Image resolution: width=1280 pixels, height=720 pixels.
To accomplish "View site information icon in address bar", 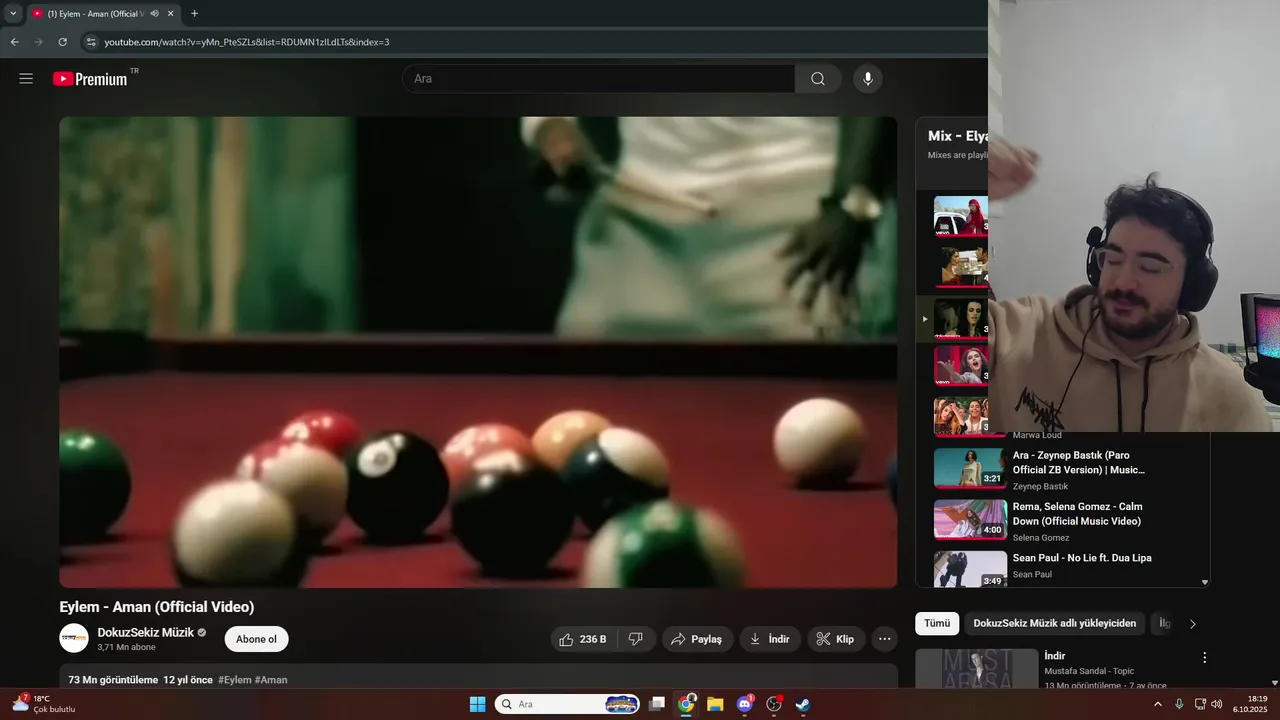I will point(91,42).
